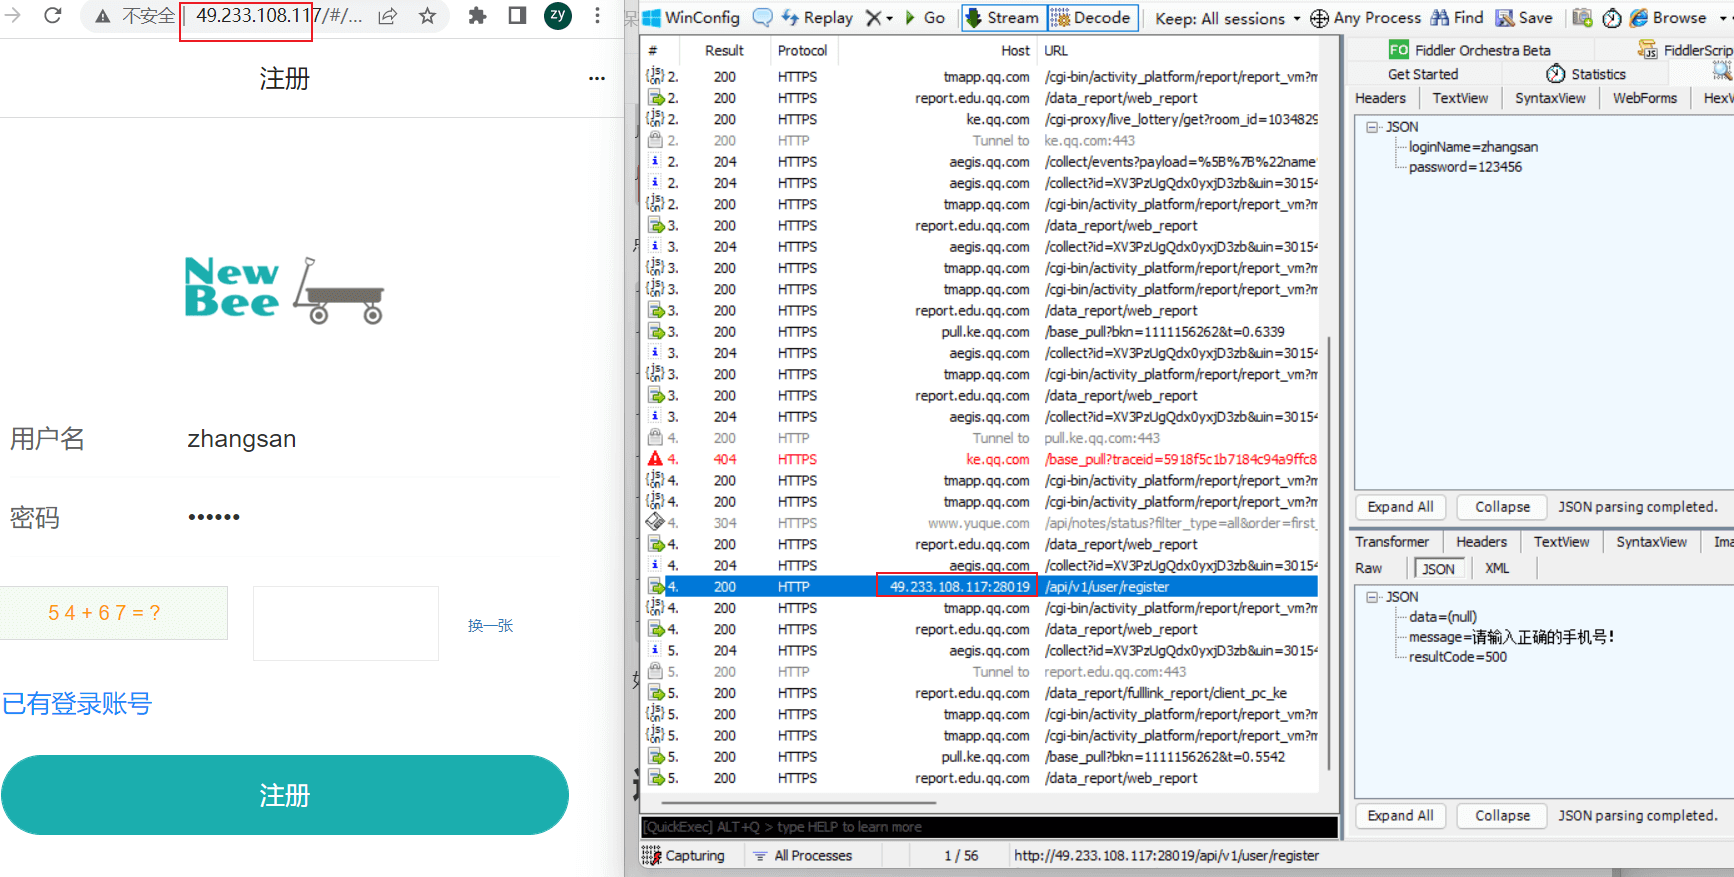The image size is (1734, 877).
Task: Select password=123456 tree node
Action: pyautogui.click(x=1465, y=167)
